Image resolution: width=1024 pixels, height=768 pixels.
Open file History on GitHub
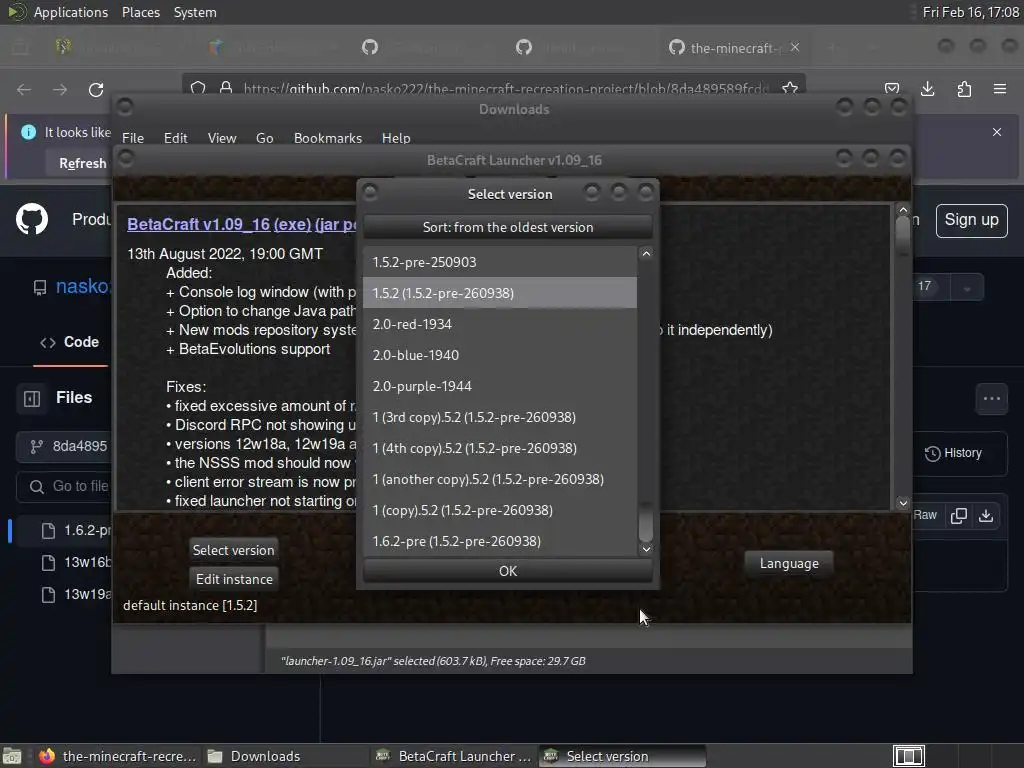point(953,453)
